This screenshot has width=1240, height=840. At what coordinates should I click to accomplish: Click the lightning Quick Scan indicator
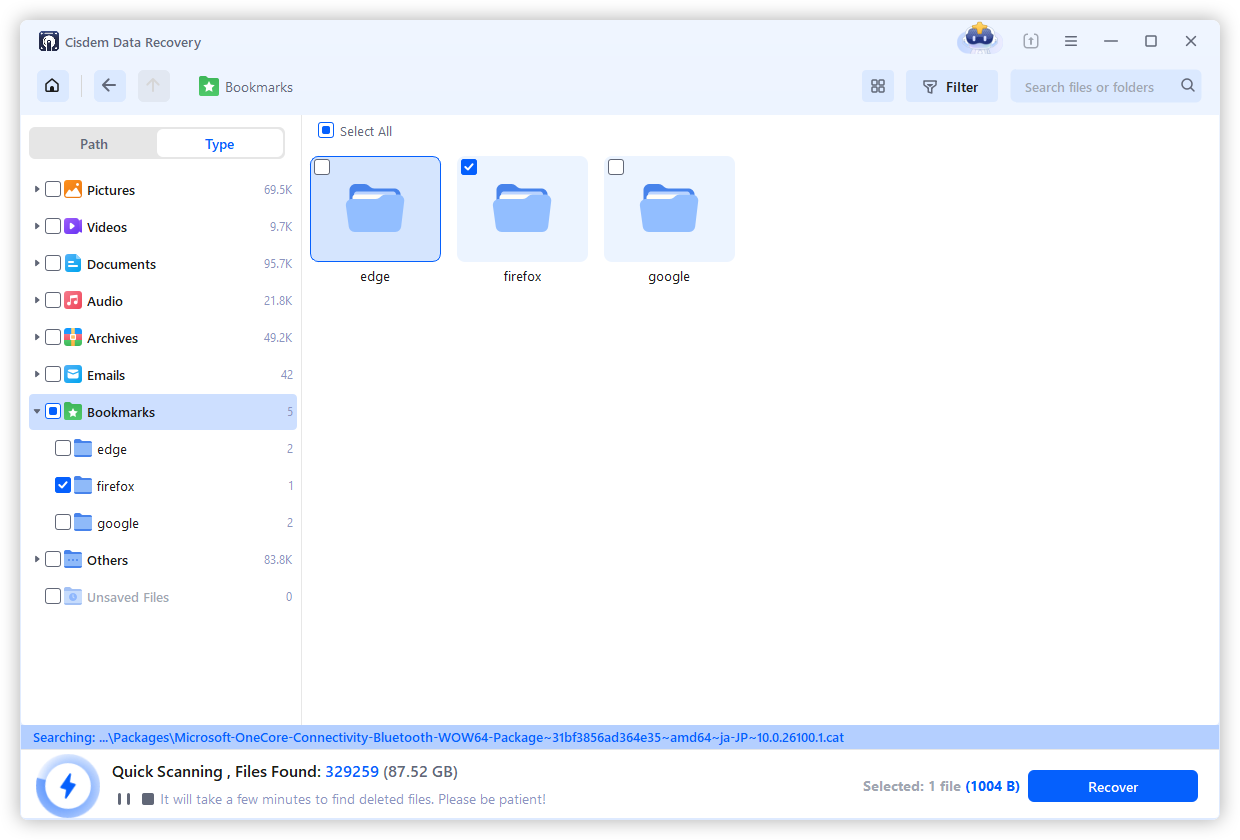coord(67,786)
